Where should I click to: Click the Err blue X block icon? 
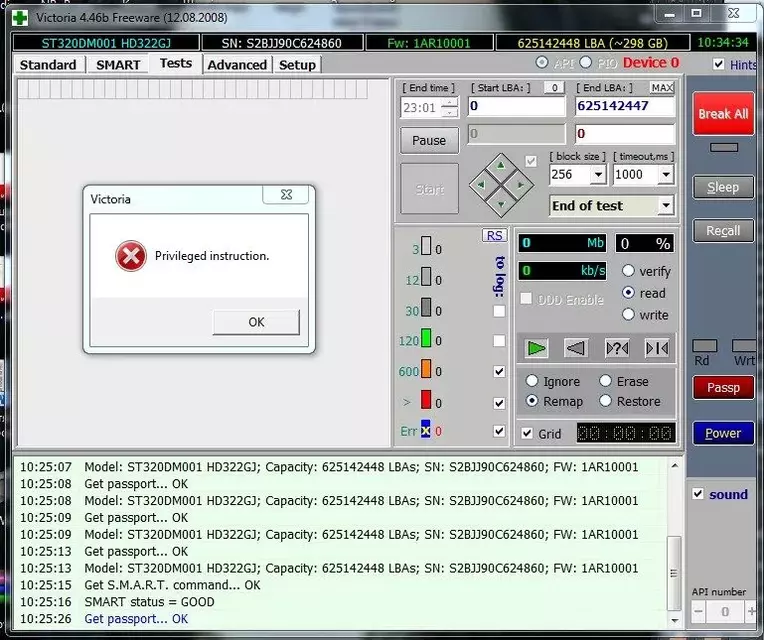coord(426,430)
